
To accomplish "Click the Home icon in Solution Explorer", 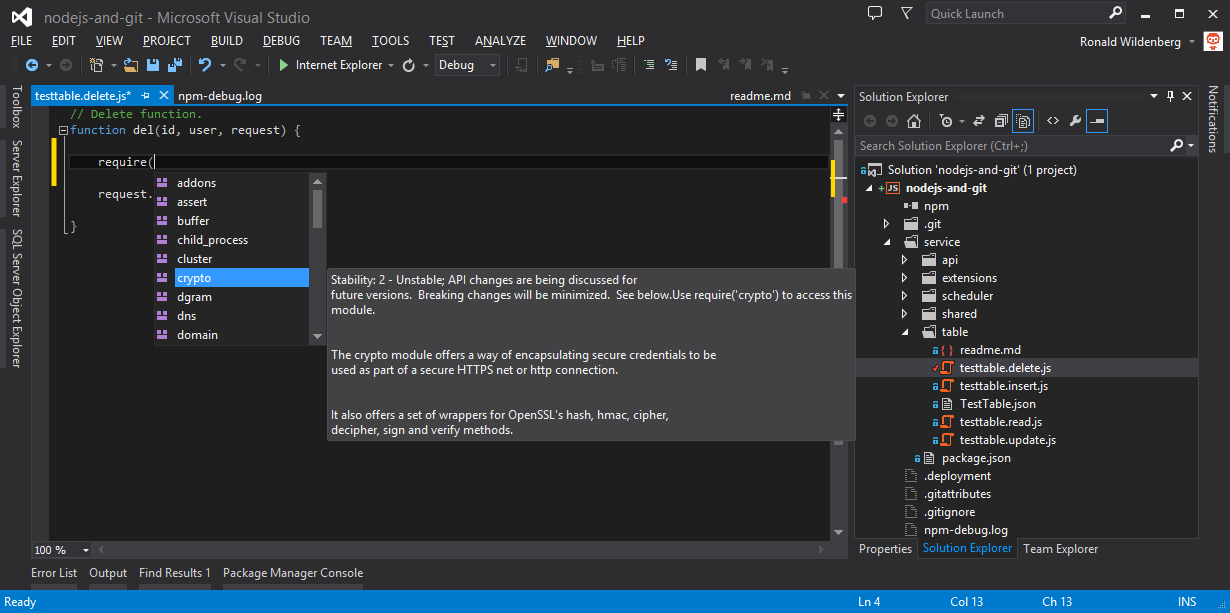I will coord(913,121).
